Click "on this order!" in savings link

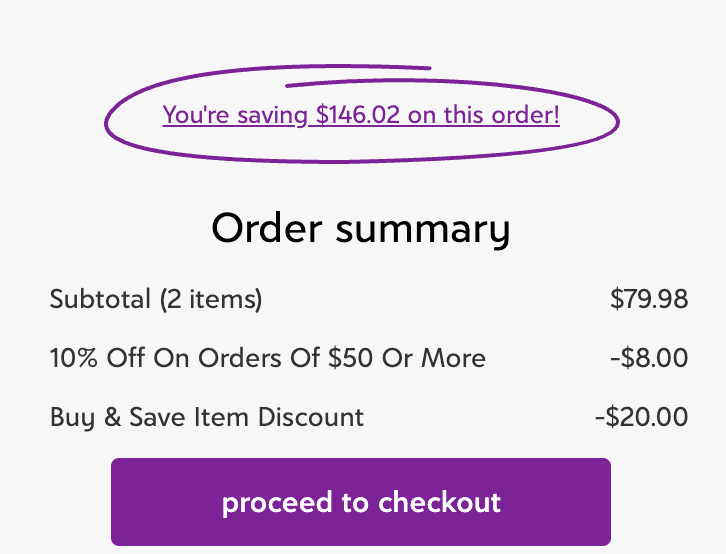pos(484,115)
